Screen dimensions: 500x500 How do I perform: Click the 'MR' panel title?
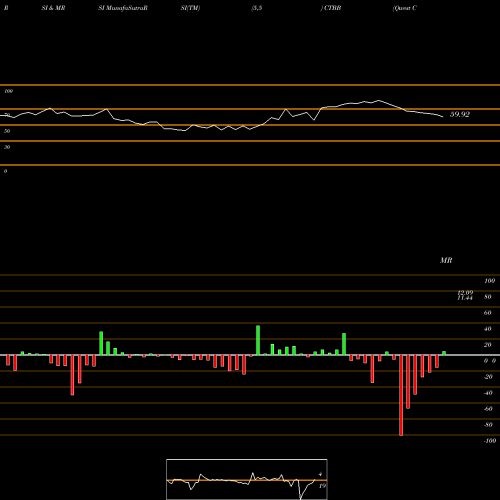[x=446, y=260]
